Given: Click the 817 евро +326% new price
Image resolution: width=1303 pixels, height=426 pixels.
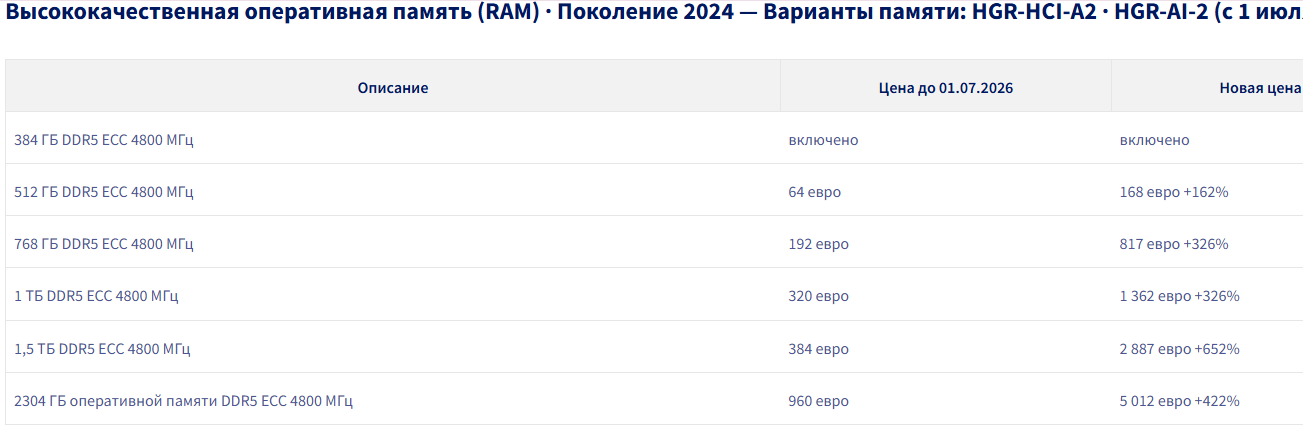Looking at the screenshot, I should [x=1174, y=244].
